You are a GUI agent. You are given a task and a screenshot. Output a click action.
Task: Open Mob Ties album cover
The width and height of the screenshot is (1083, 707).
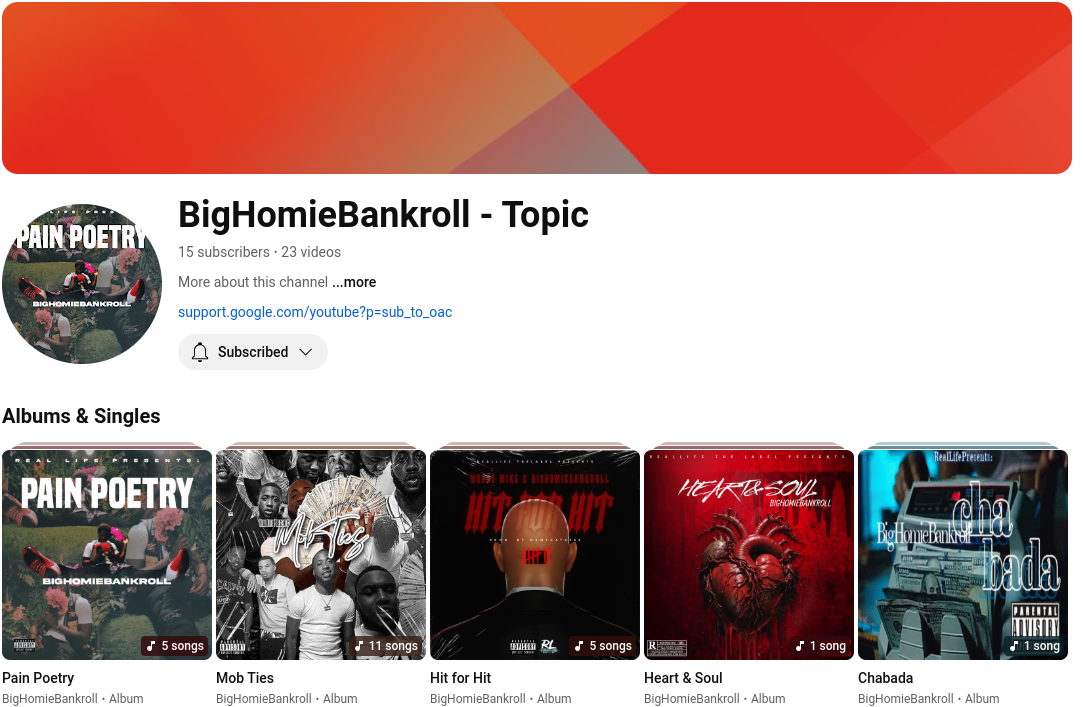point(321,555)
